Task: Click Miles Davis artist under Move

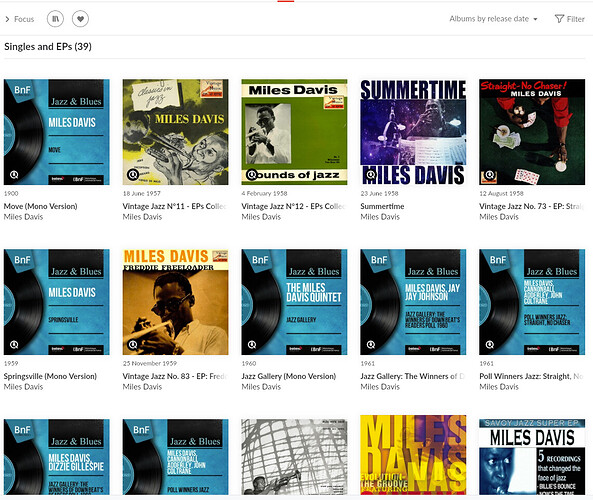Action: pyautogui.click(x=23, y=217)
